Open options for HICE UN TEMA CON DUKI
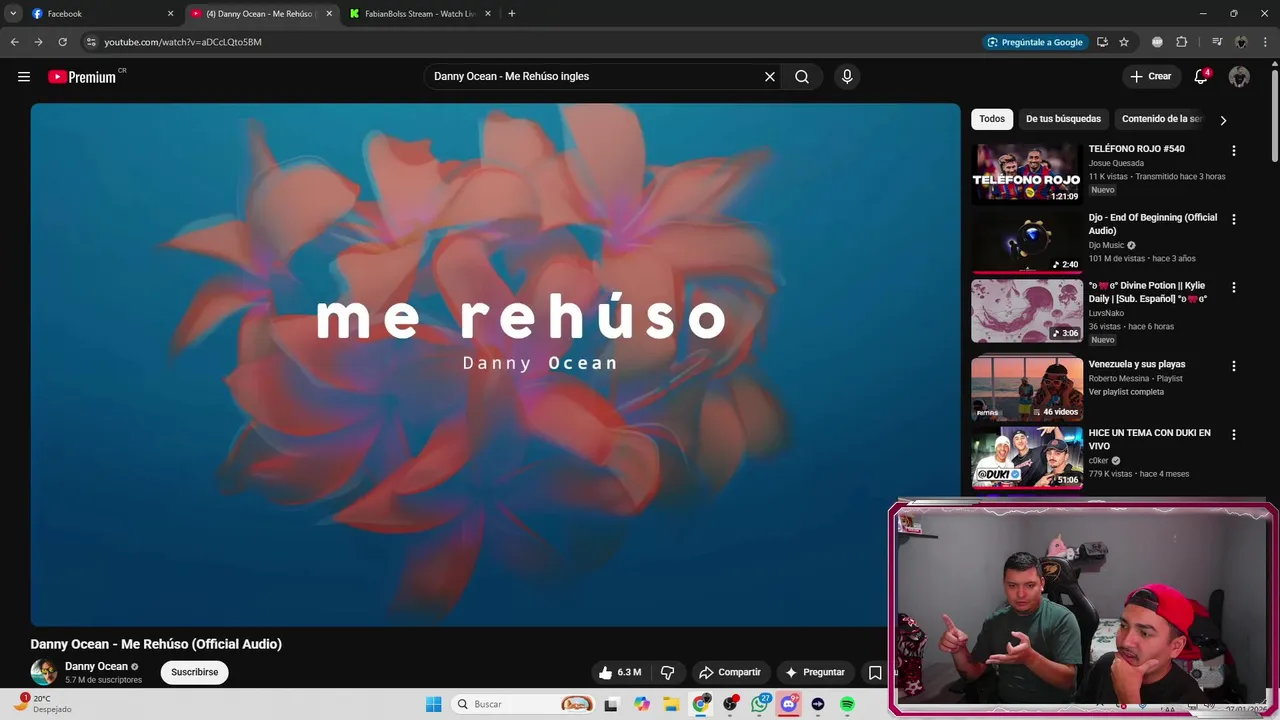 coord(1233,435)
